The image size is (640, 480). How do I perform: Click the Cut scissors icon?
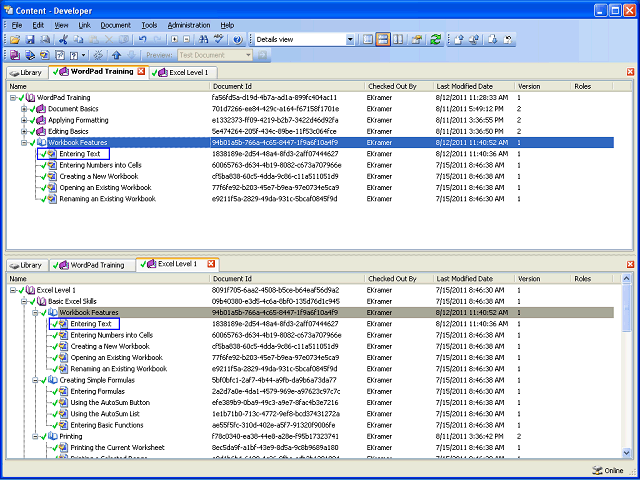click(63, 40)
